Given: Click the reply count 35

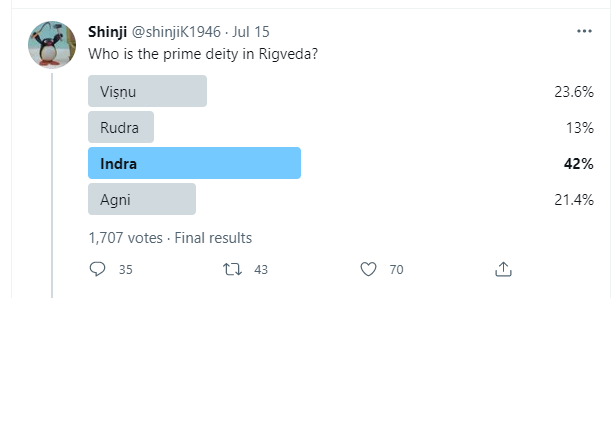Looking at the screenshot, I should click(126, 270).
